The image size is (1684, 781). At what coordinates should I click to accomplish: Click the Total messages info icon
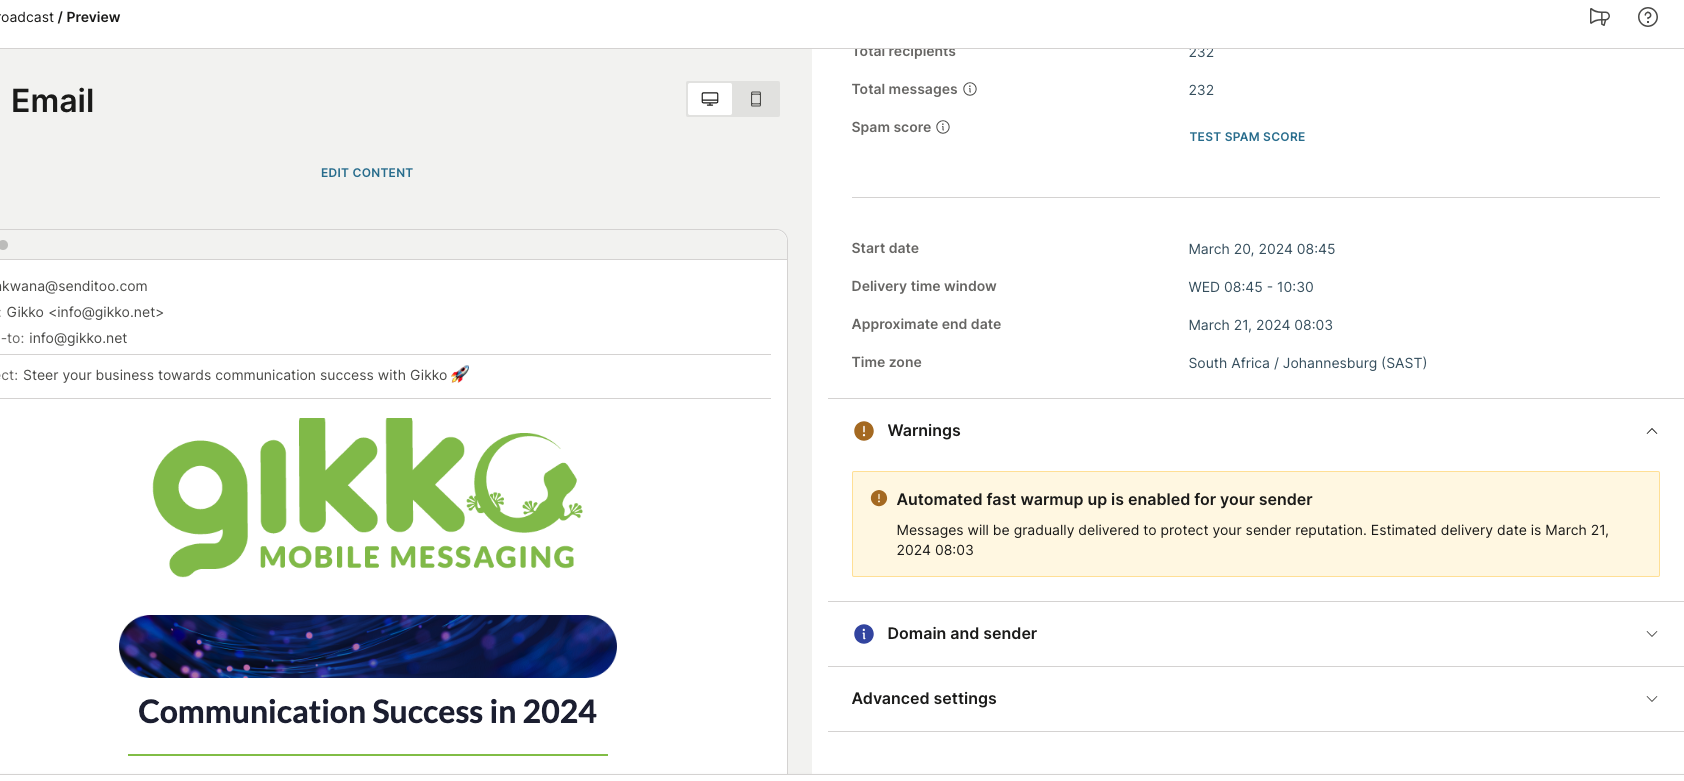coord(970,89)
